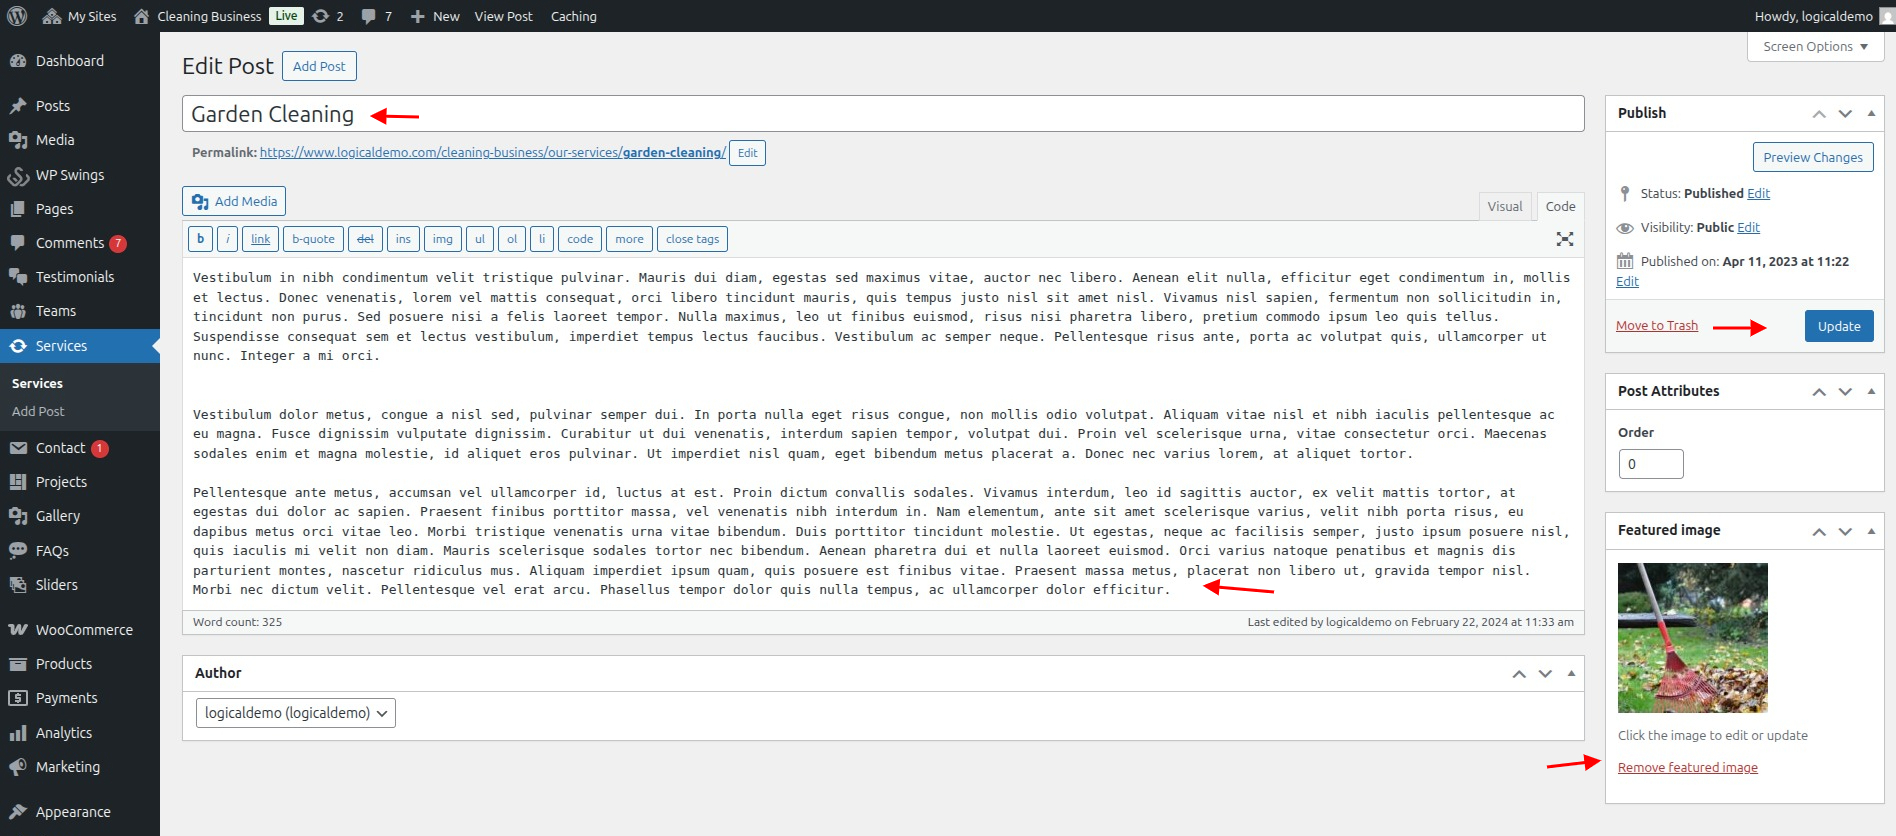1896x836 pixels.
Task: Click the Move to Trash link
Action: 1656,326
